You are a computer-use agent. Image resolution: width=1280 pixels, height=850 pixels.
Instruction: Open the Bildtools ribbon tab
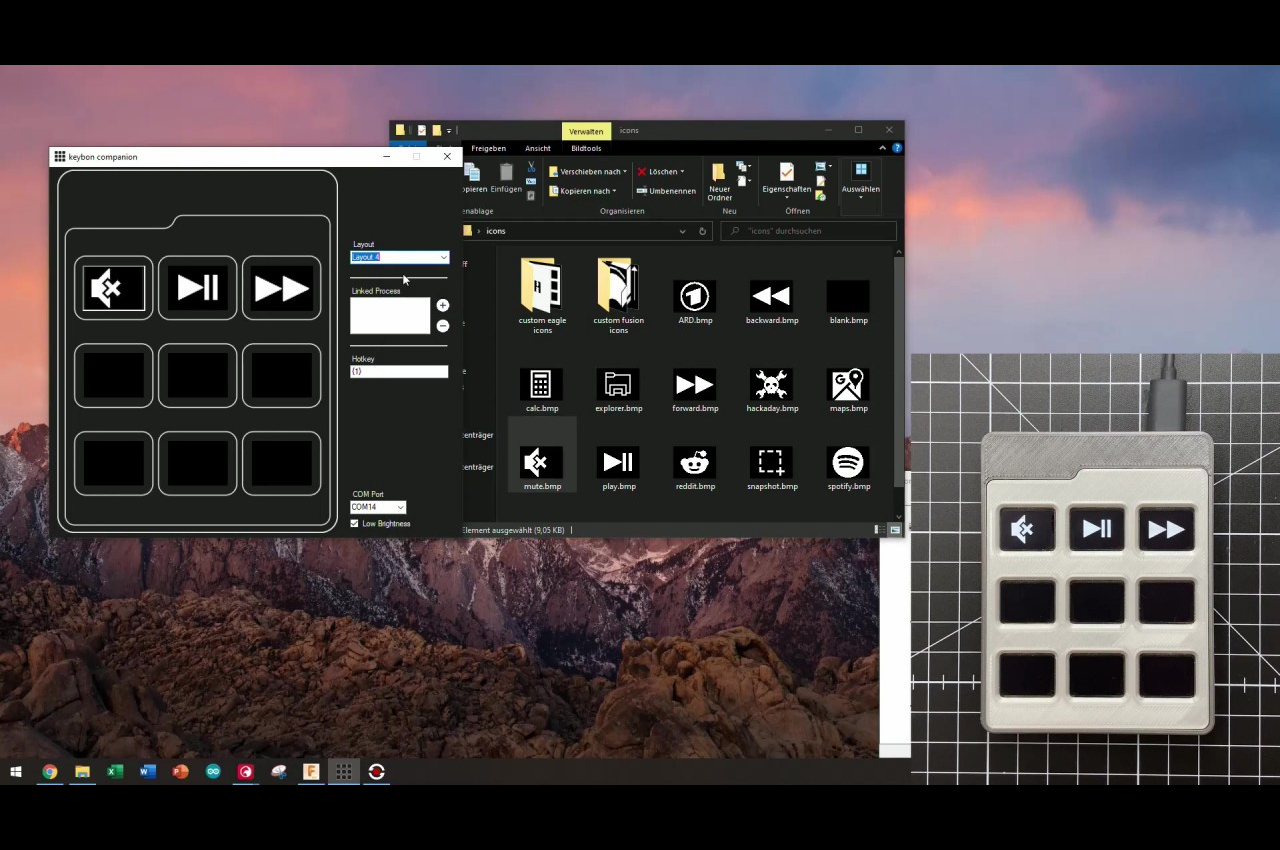(586, 149)
